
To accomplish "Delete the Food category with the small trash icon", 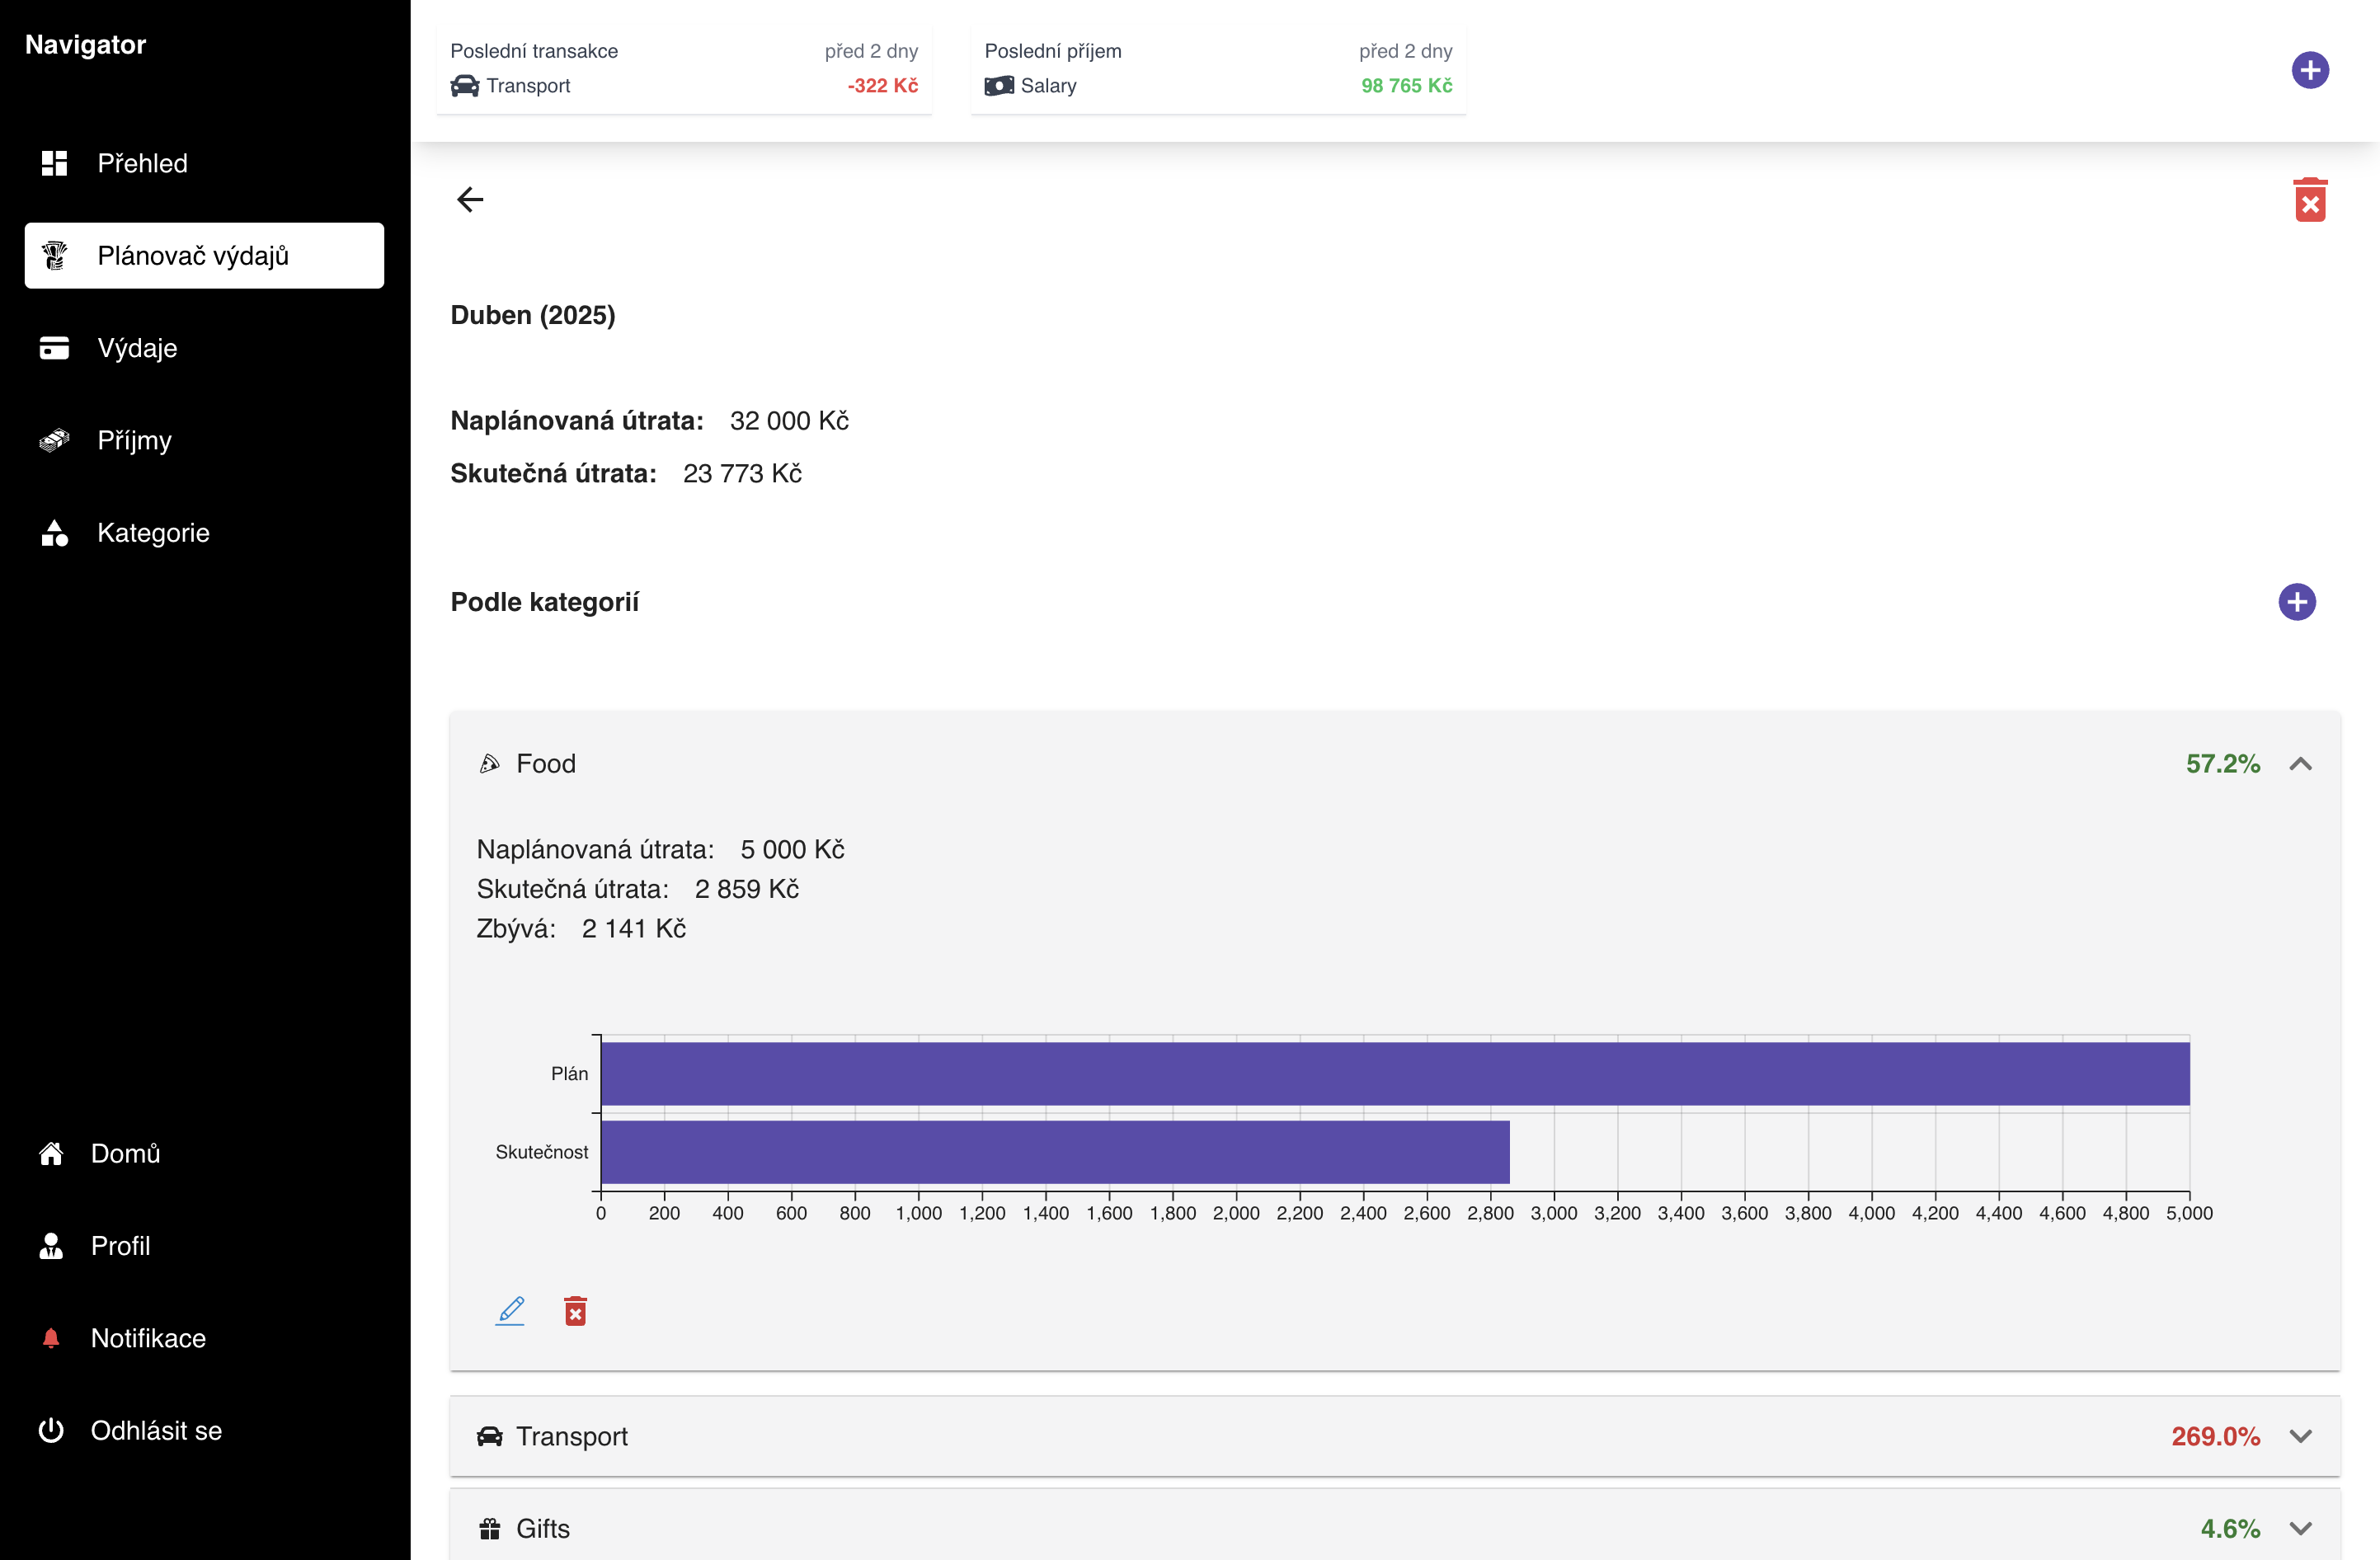I will tap(575, 1311).
